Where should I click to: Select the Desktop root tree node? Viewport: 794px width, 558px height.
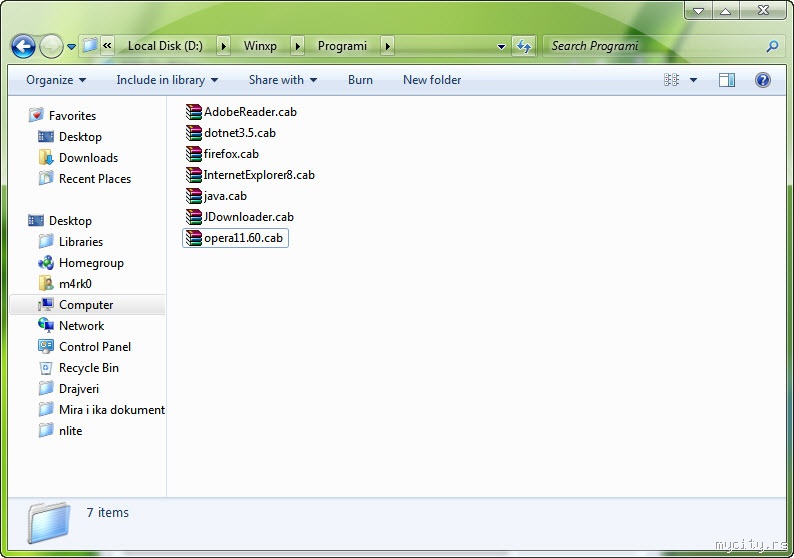70,221
